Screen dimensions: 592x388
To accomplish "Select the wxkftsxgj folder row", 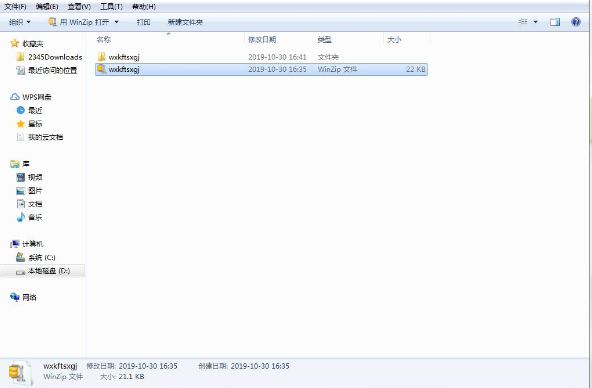I will click(x=261, y=57).
